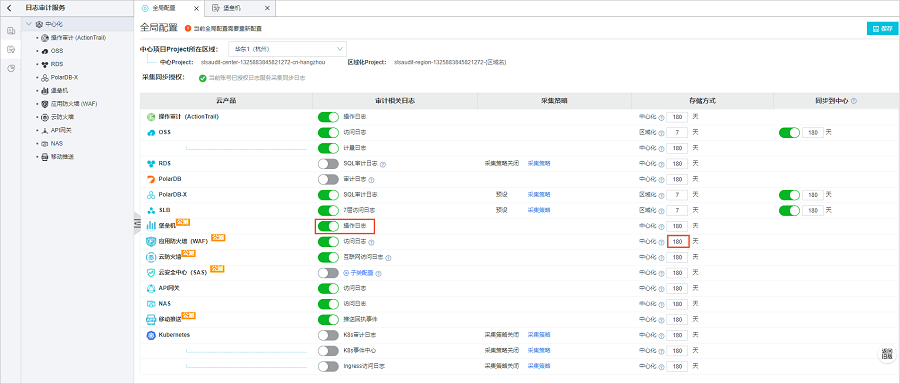This screenshot has width=900, height=384.
Task: Click the ActionTrail icon in the product table
Action: point(152,117)
